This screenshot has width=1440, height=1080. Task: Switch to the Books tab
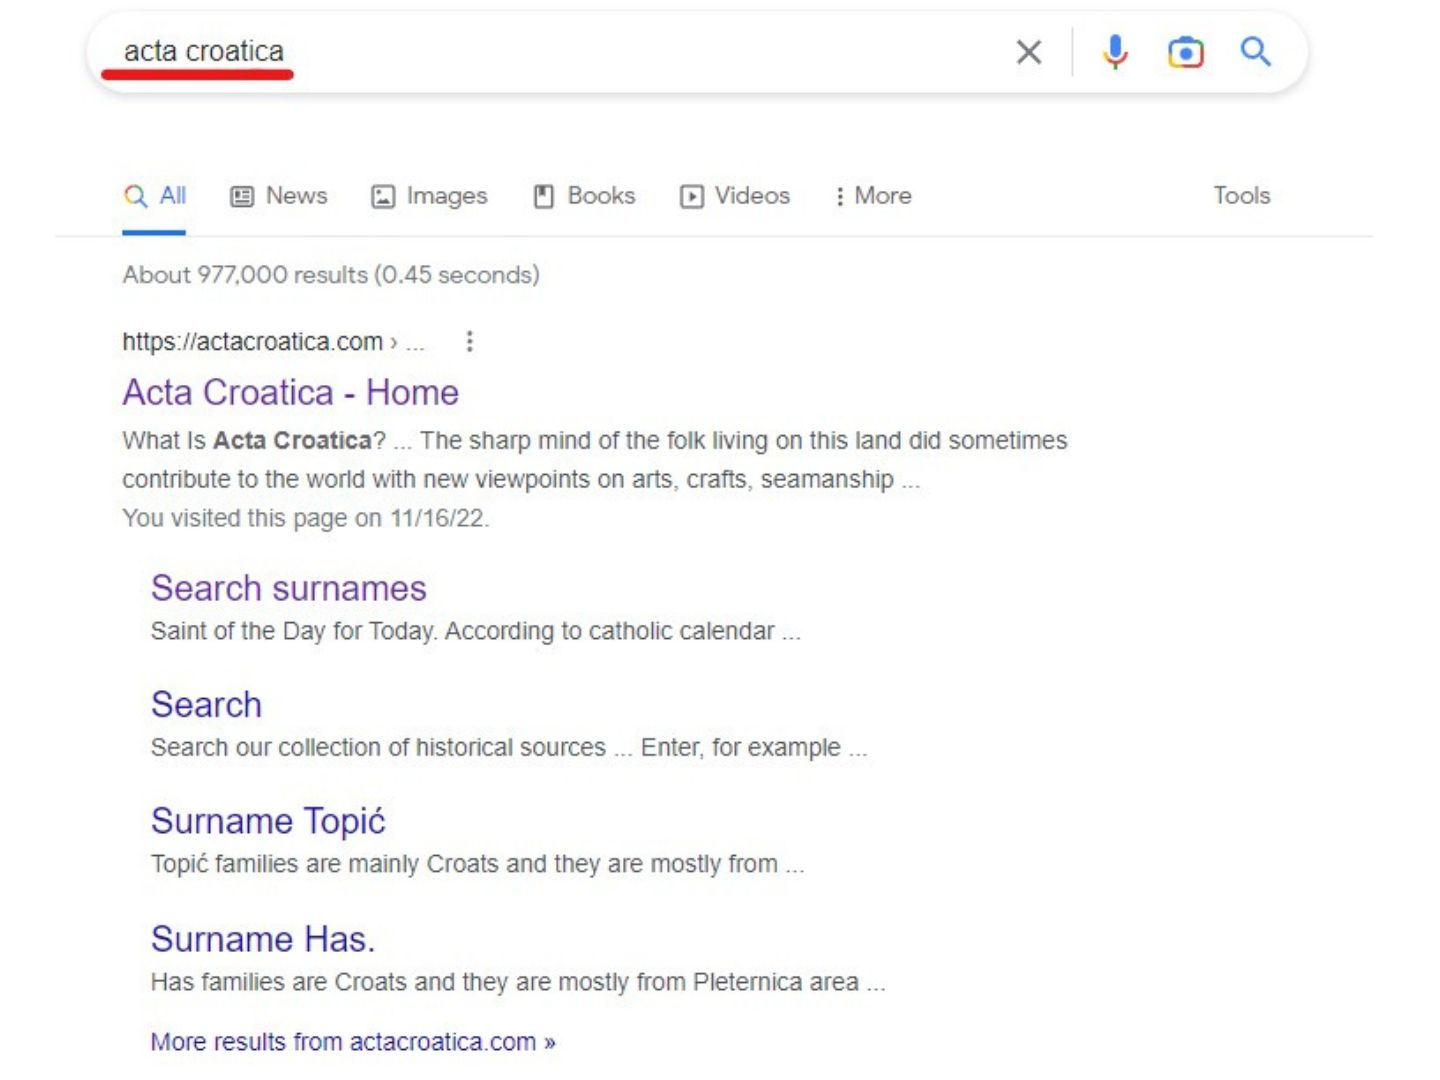tap(584, 196)
